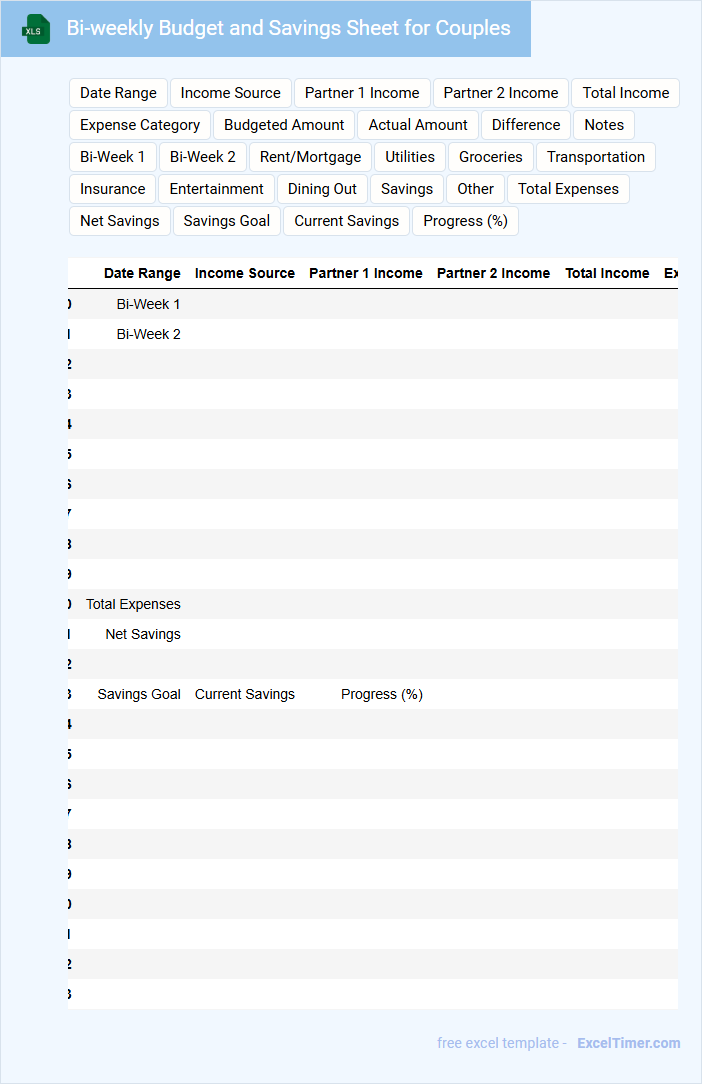
Task: Select the Other tag
Action: (x=475, y=189)
